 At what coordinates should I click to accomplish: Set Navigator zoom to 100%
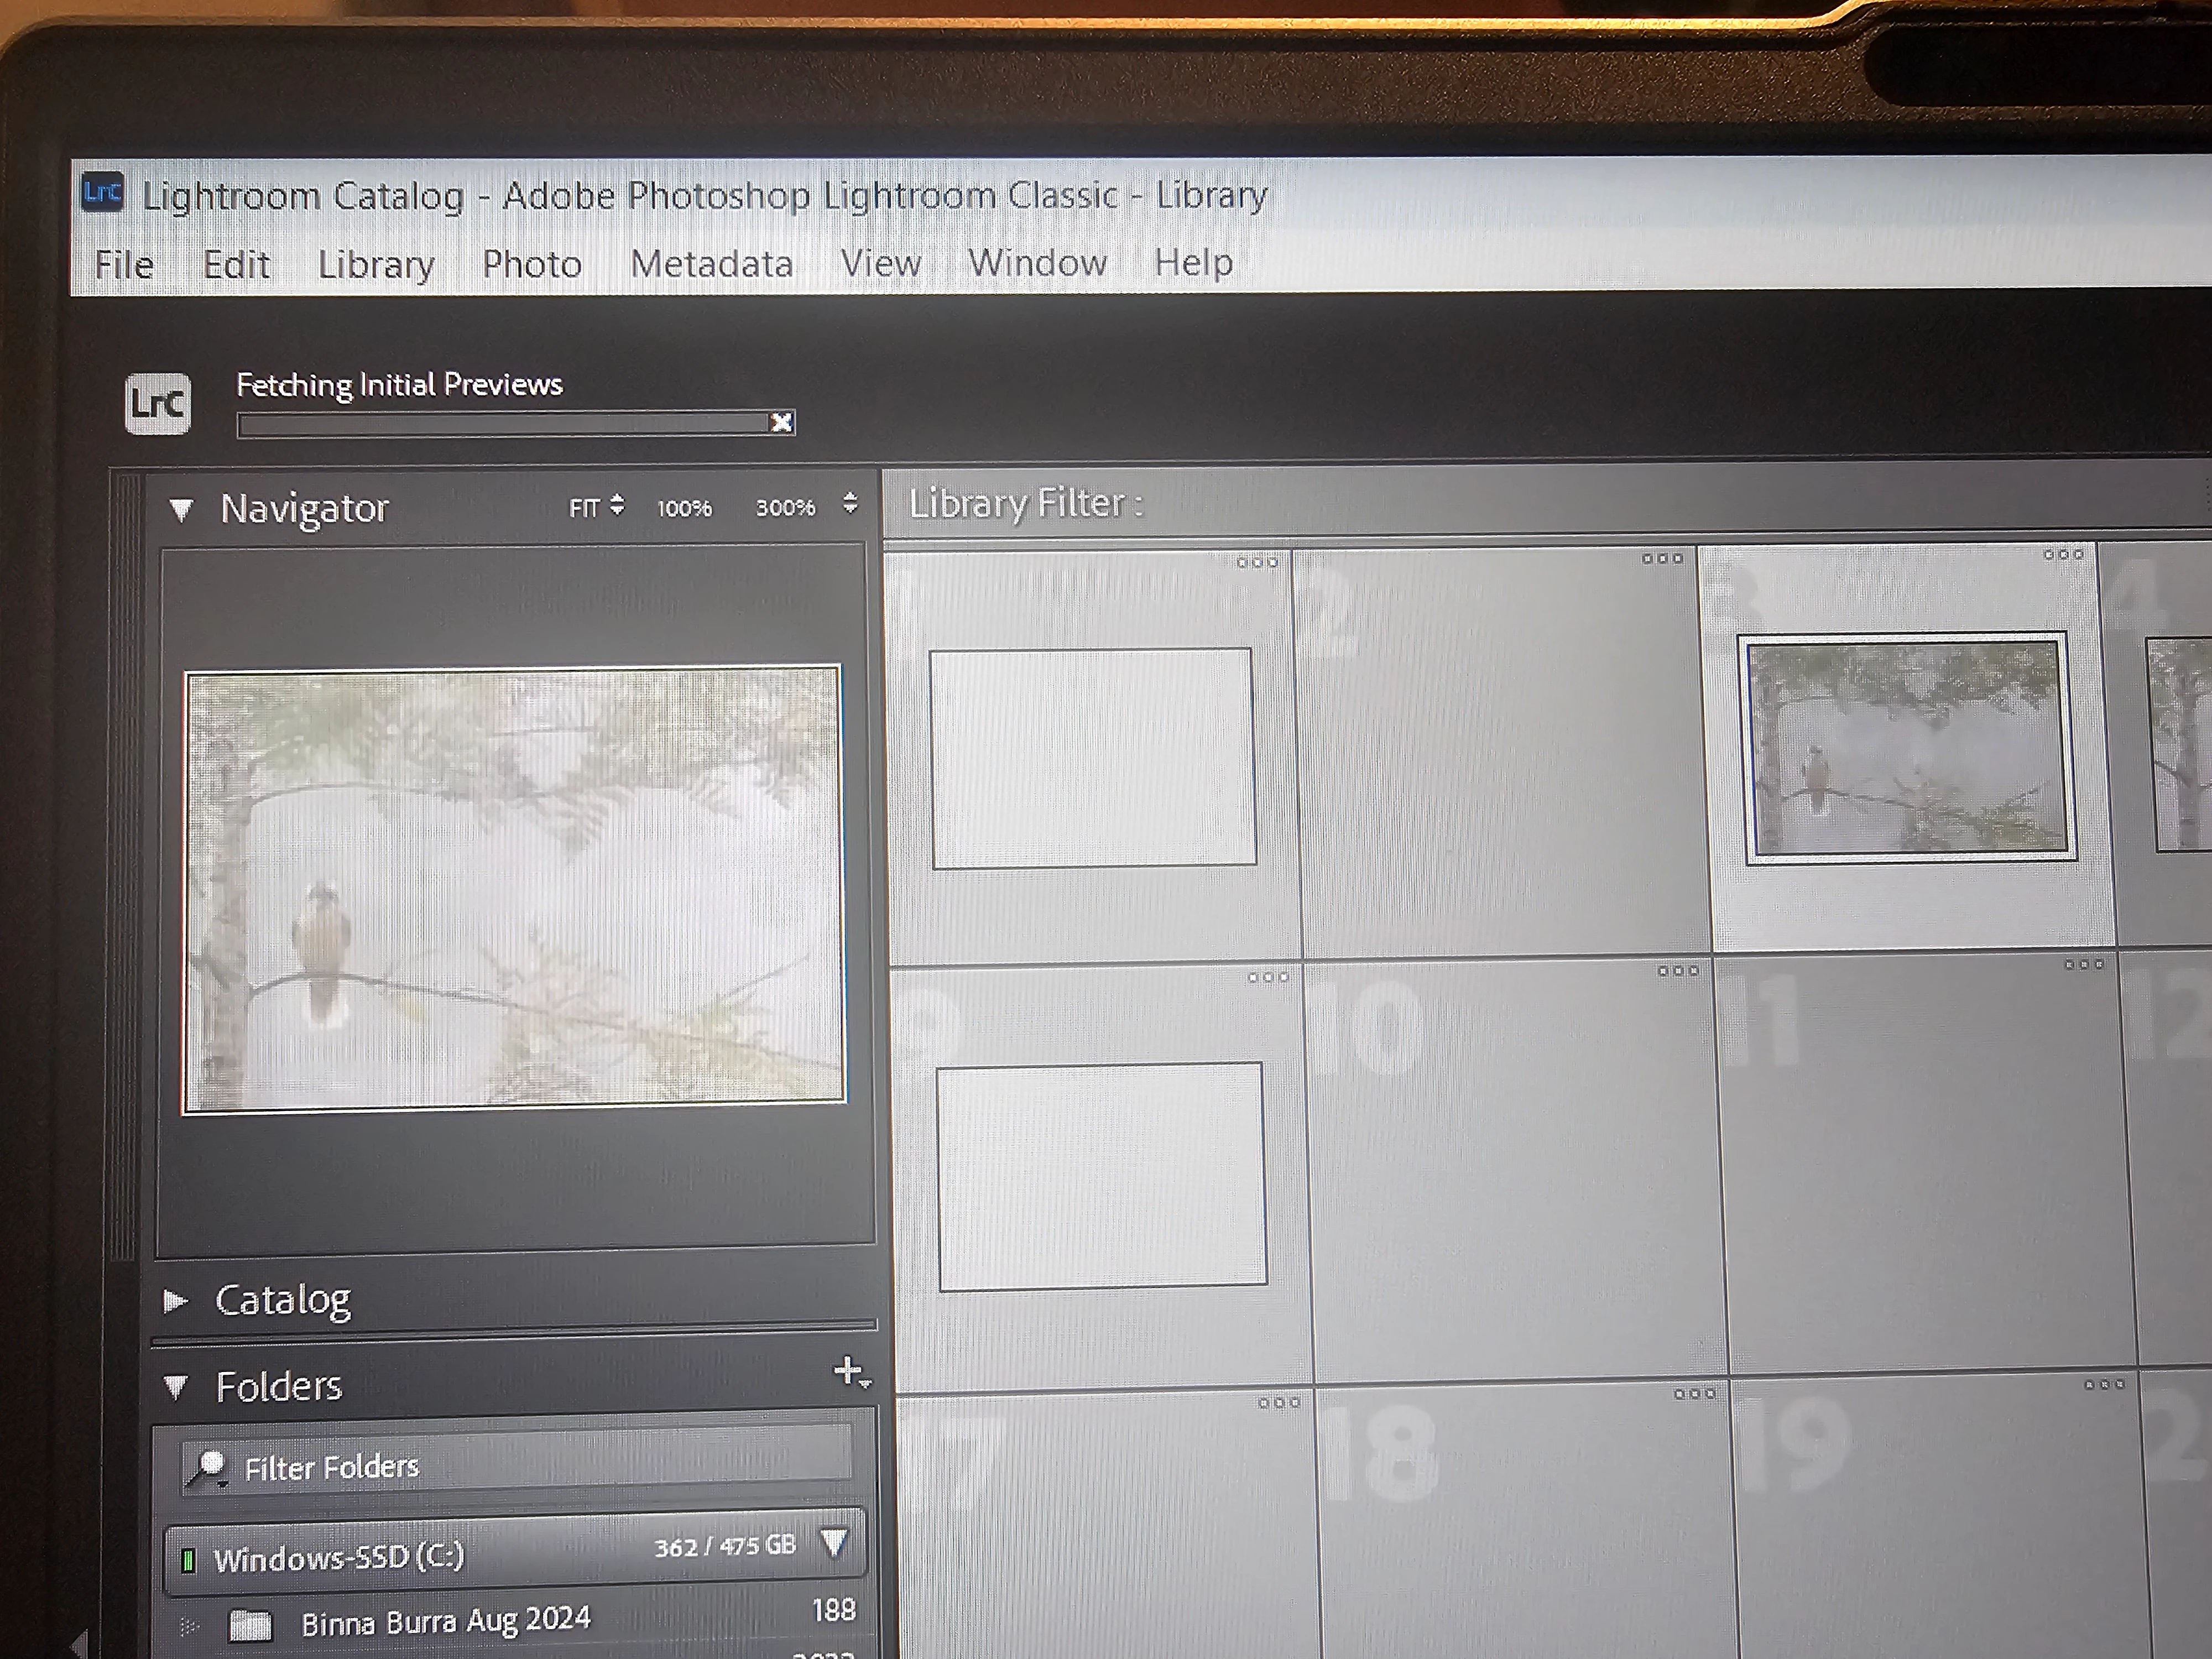pos(684,508)
